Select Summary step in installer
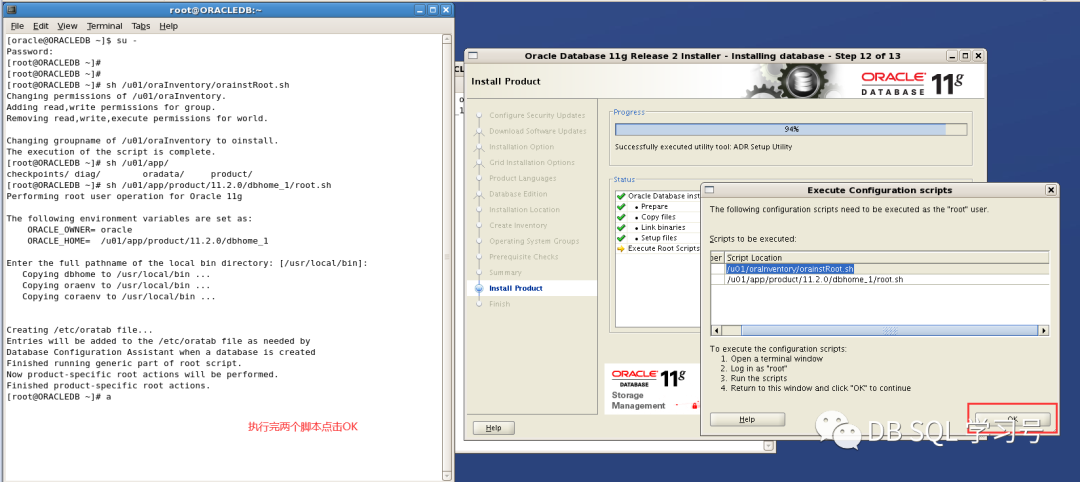 coord(506,273)
